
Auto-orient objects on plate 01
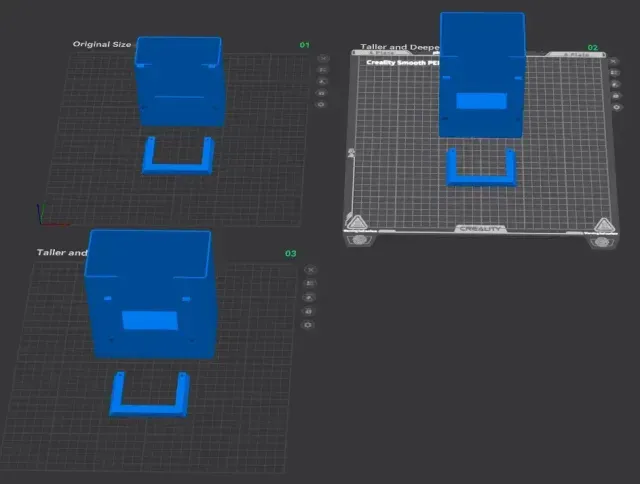click(x=322, y=82)
